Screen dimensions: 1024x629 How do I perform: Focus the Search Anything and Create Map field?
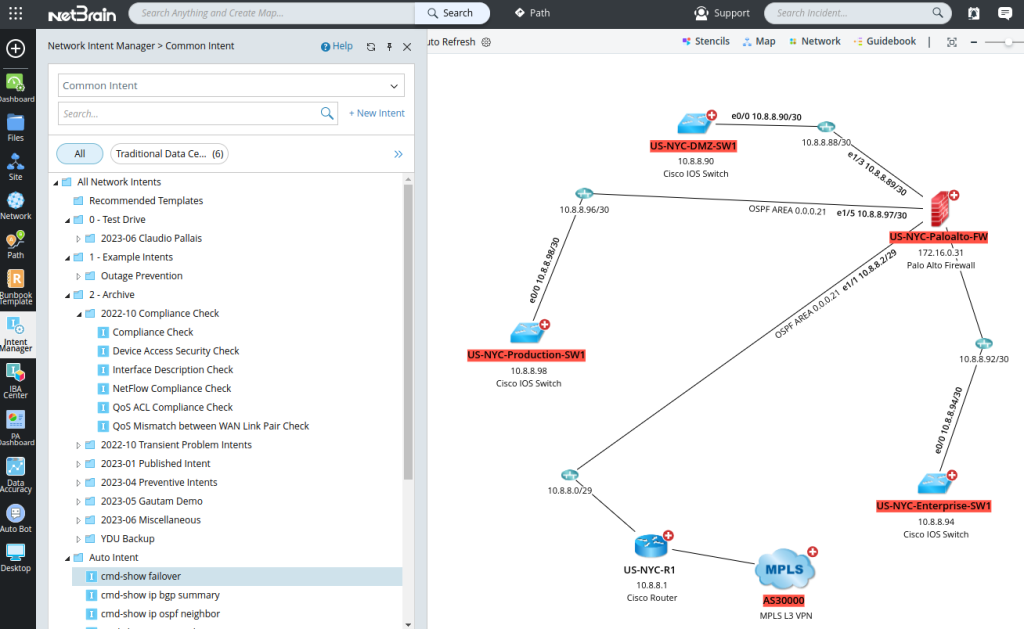click(272, 13)
